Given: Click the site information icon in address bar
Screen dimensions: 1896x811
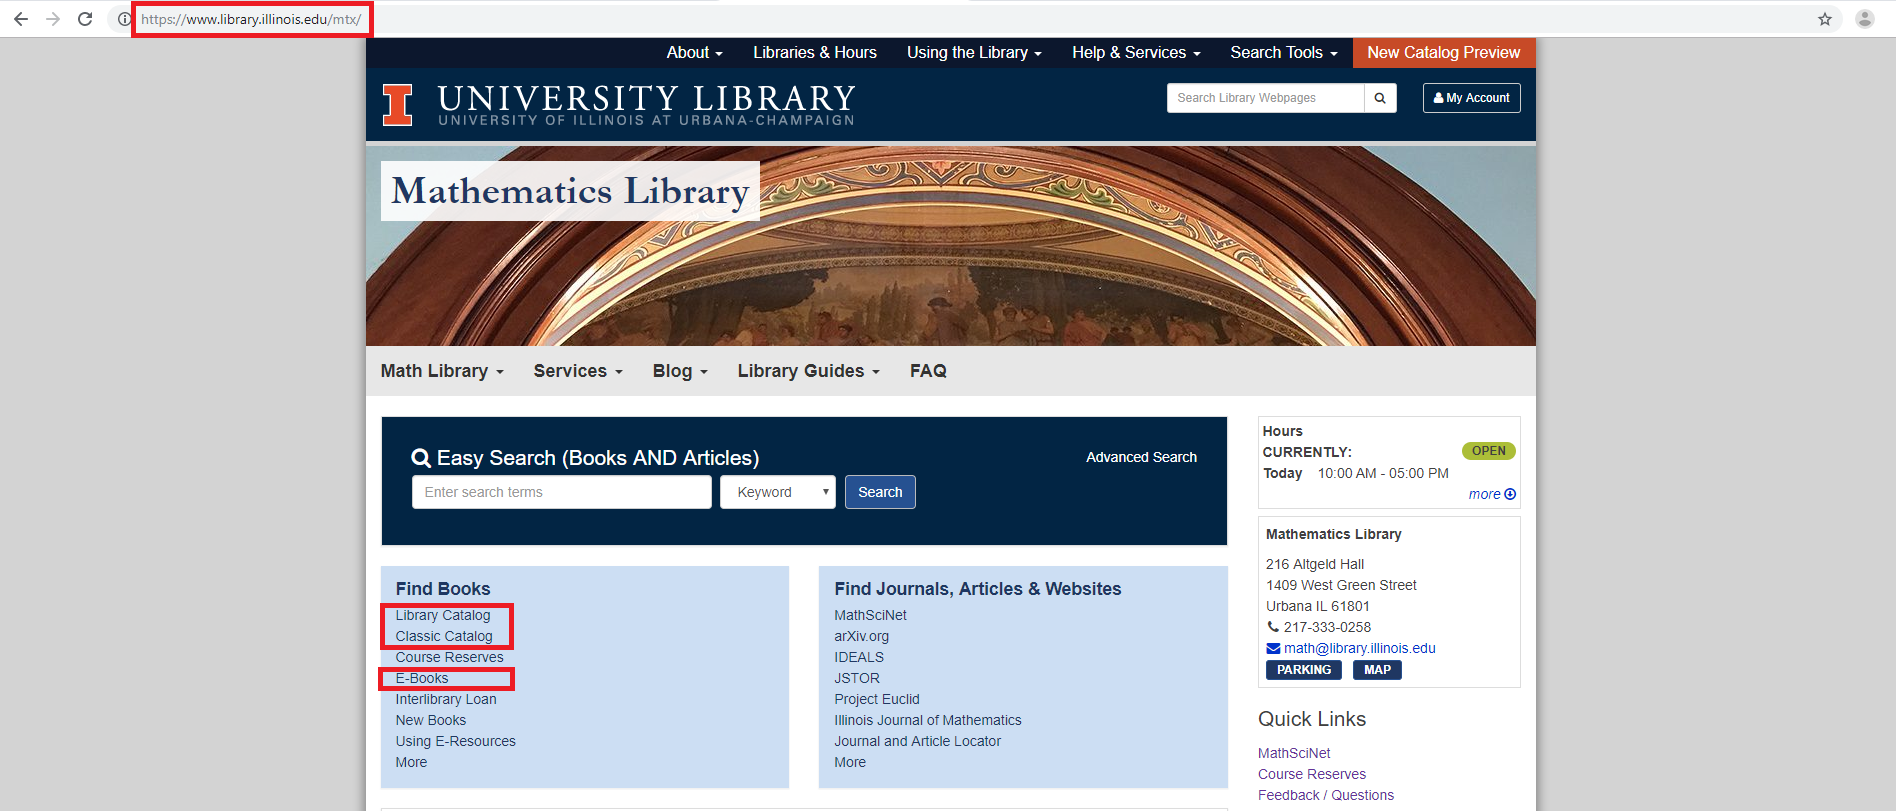Looking at the screenshot, I should [x=124, y=19].
